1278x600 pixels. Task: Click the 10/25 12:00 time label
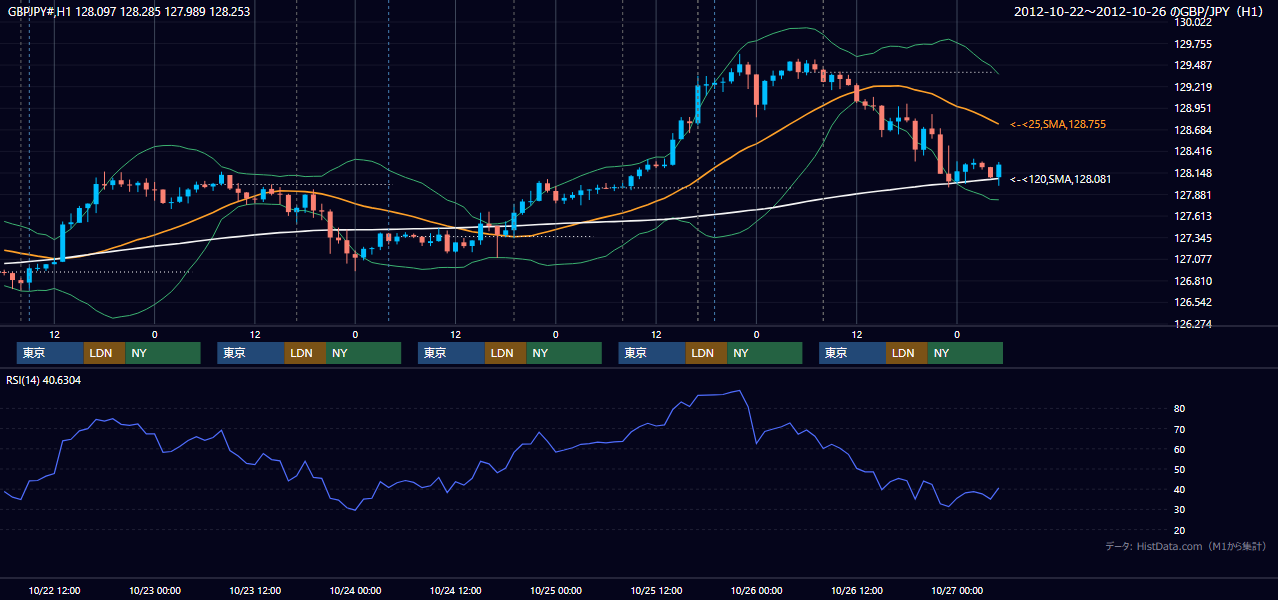(x=656, y=590)
